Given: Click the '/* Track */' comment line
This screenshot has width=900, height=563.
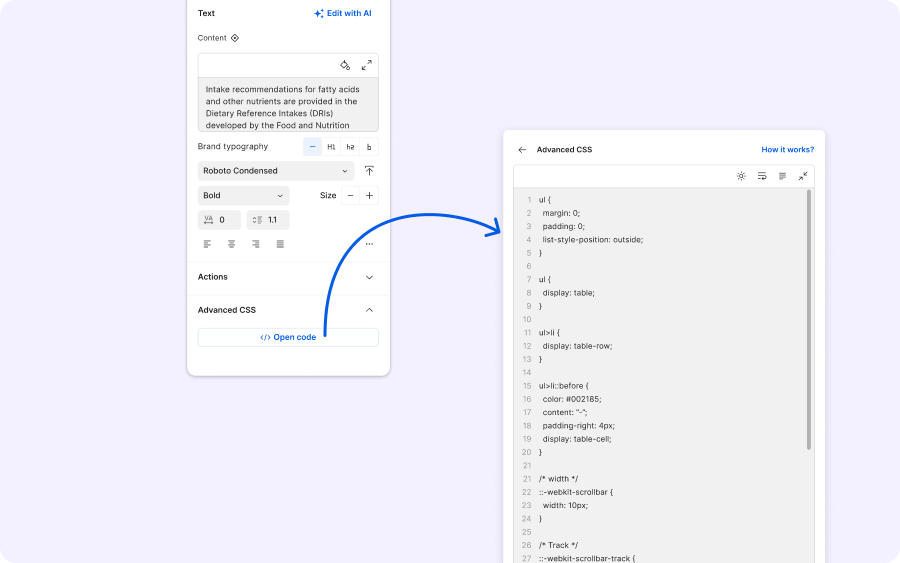Looking at the screenshot, I should pos(558,546).
